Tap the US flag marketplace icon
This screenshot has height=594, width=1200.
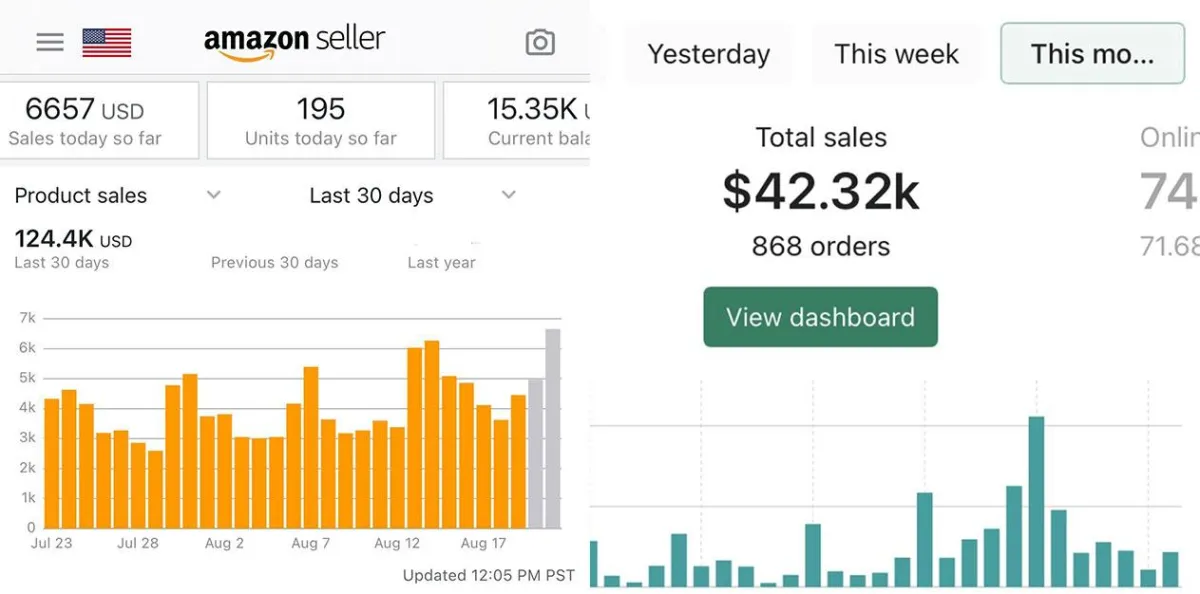[107, 42]
